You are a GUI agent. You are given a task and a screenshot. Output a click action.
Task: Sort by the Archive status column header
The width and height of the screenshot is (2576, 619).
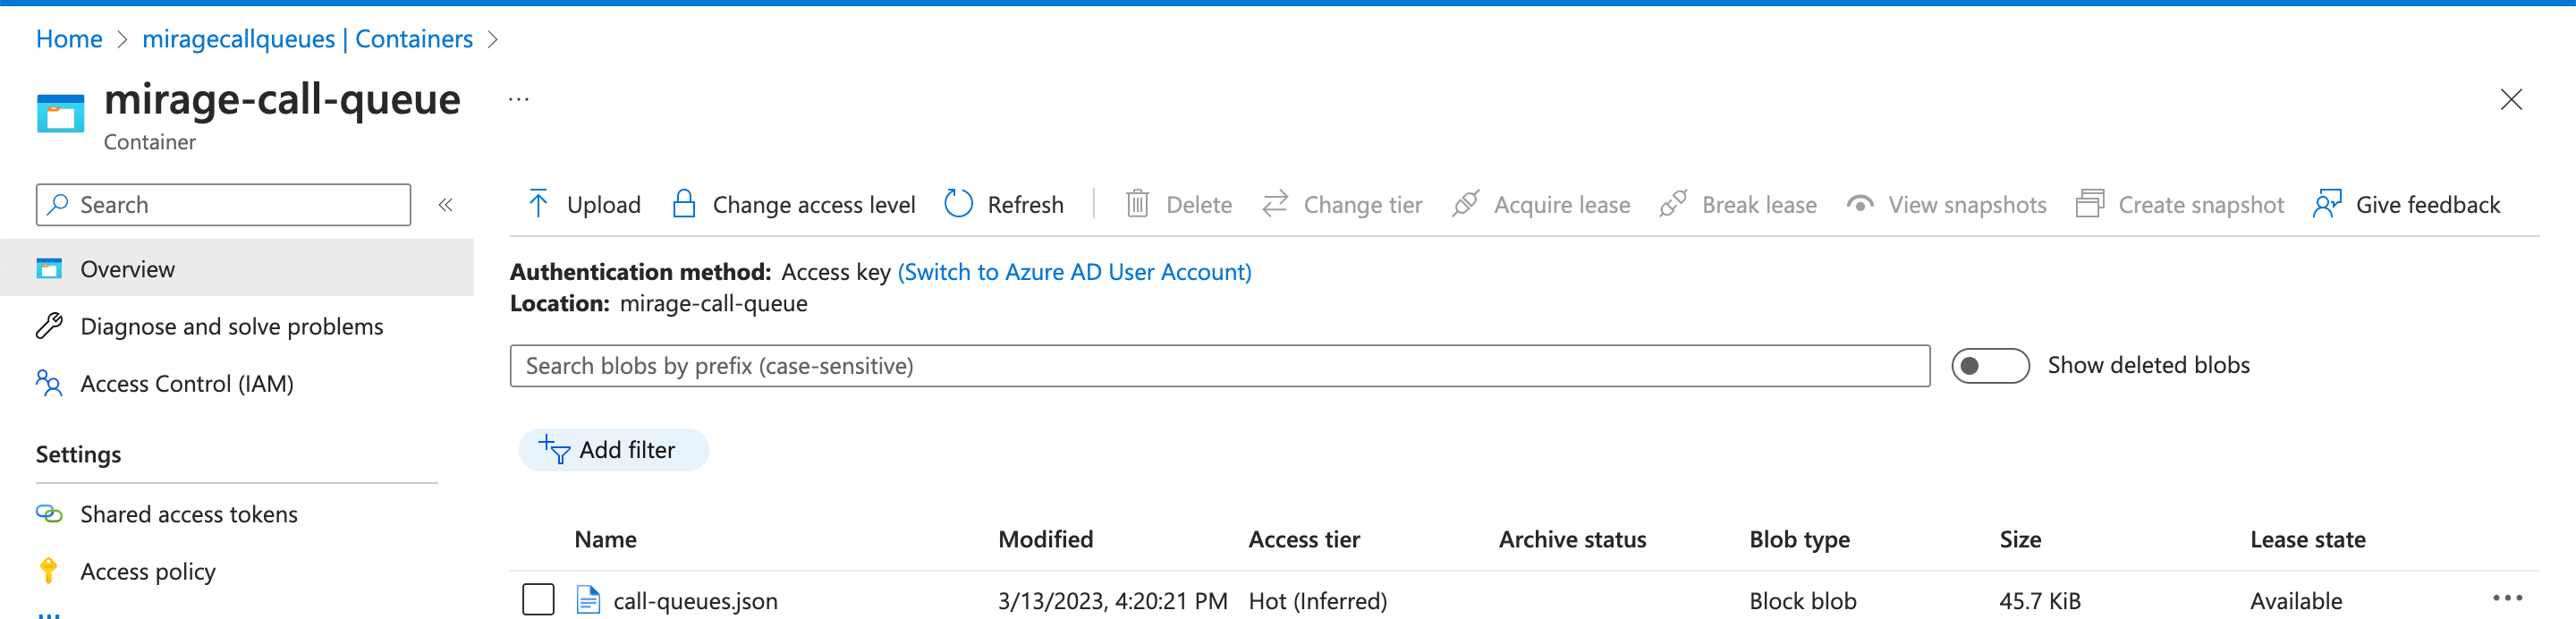(x=1573, y=540)
